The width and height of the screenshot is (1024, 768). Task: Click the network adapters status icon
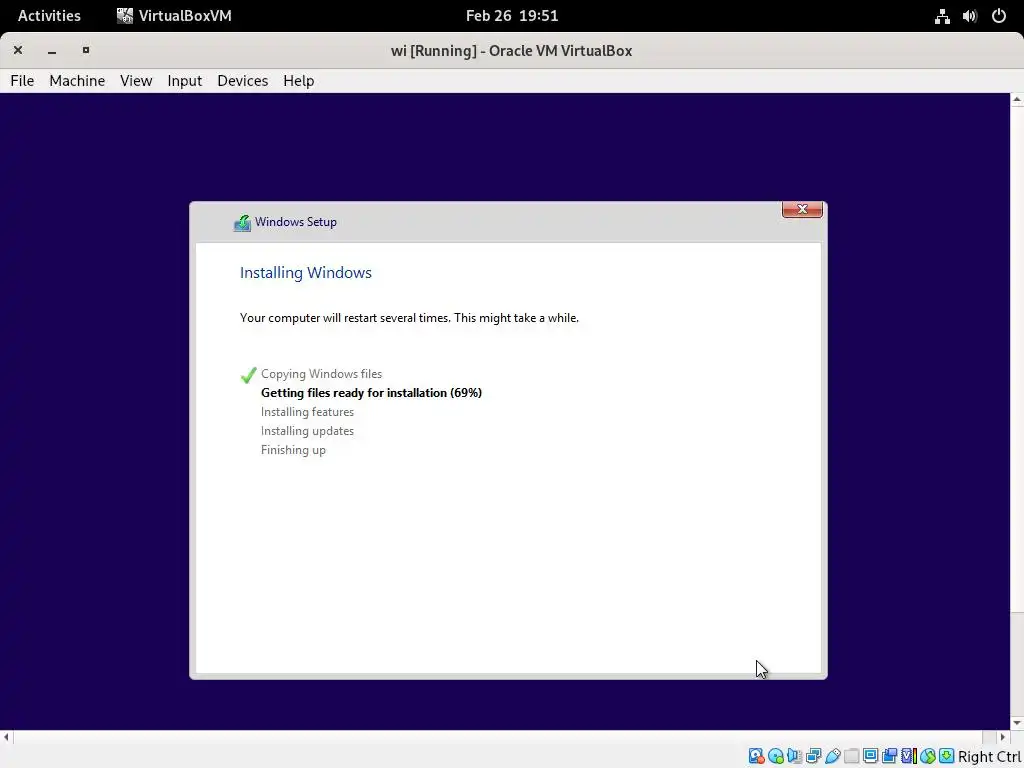pos(813,756)
